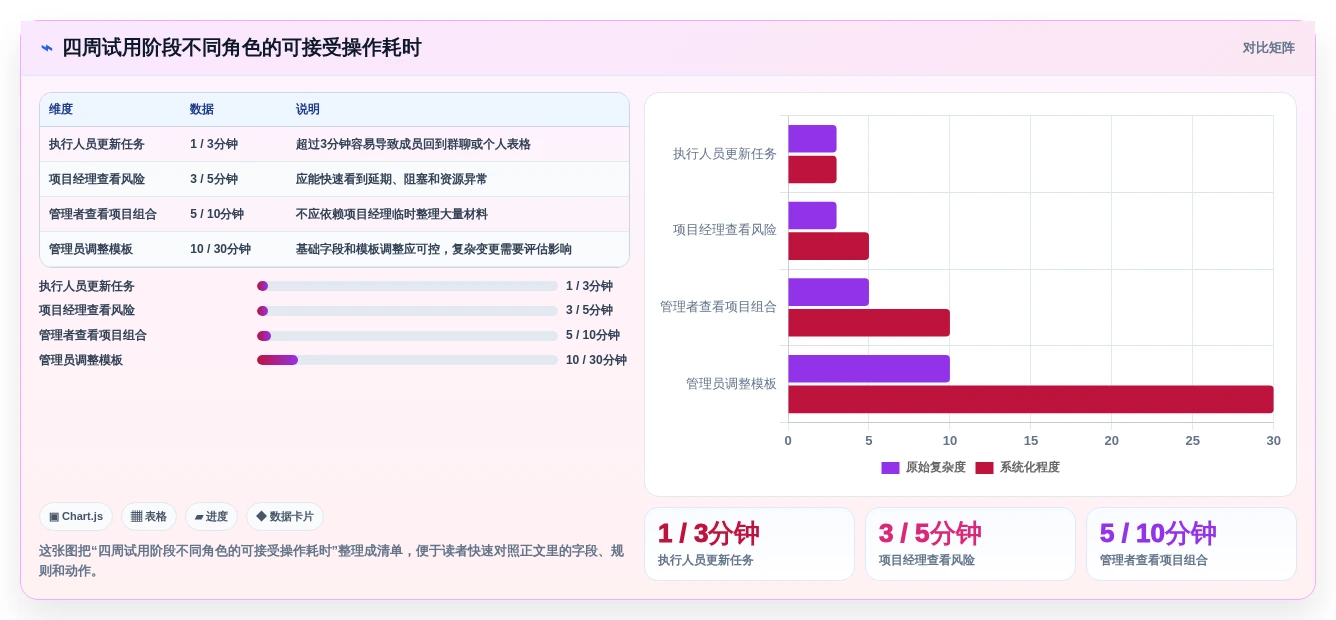This screenshot has height=620, width=1336.
Task: Click description 基础字段和模板调整应可控
Action: pyautogui.click(x=434, y=249)
